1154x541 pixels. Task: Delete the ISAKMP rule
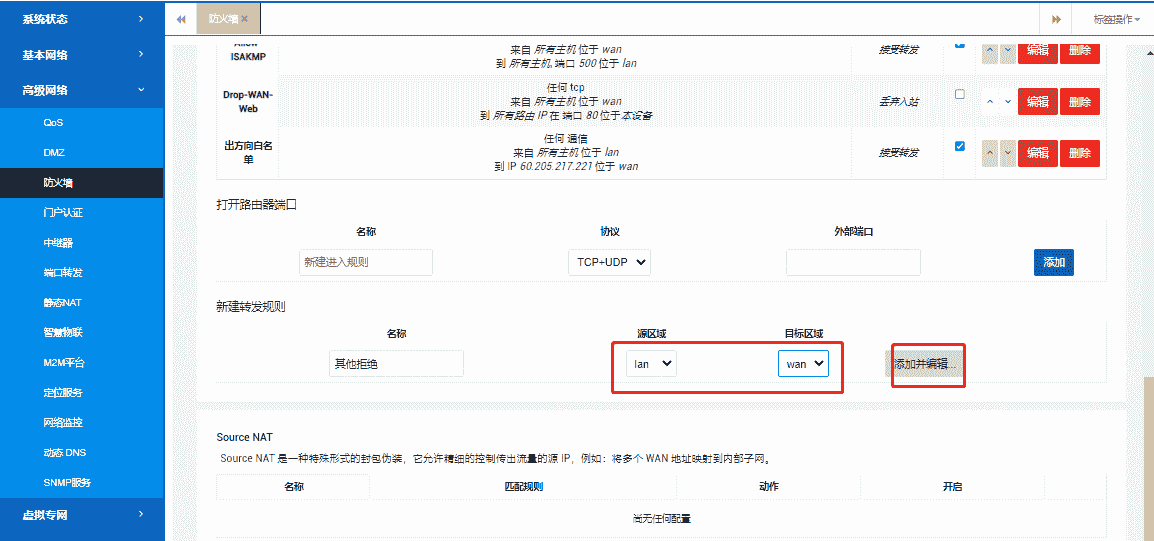1080,52
